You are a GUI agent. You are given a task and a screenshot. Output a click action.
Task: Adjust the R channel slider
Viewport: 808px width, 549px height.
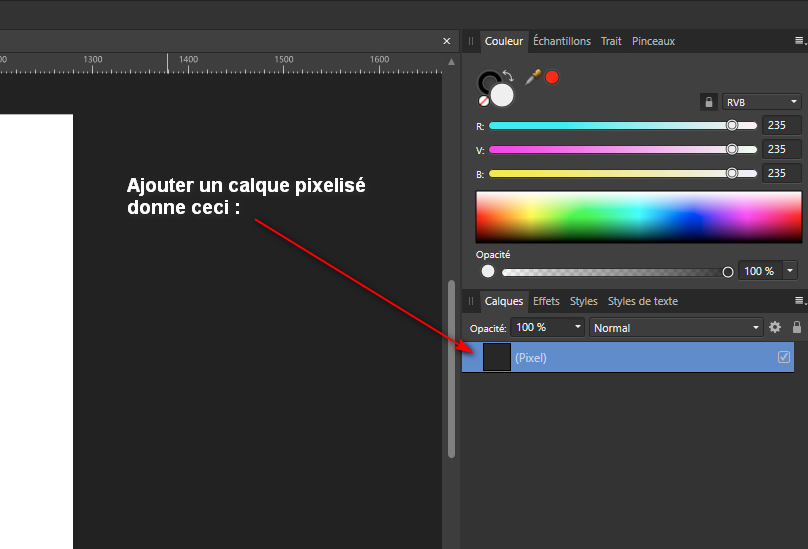(x=622, y=125)
